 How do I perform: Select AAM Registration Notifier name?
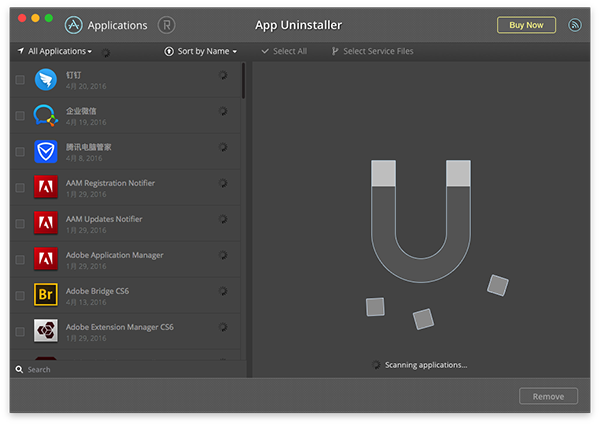(110, 183)
